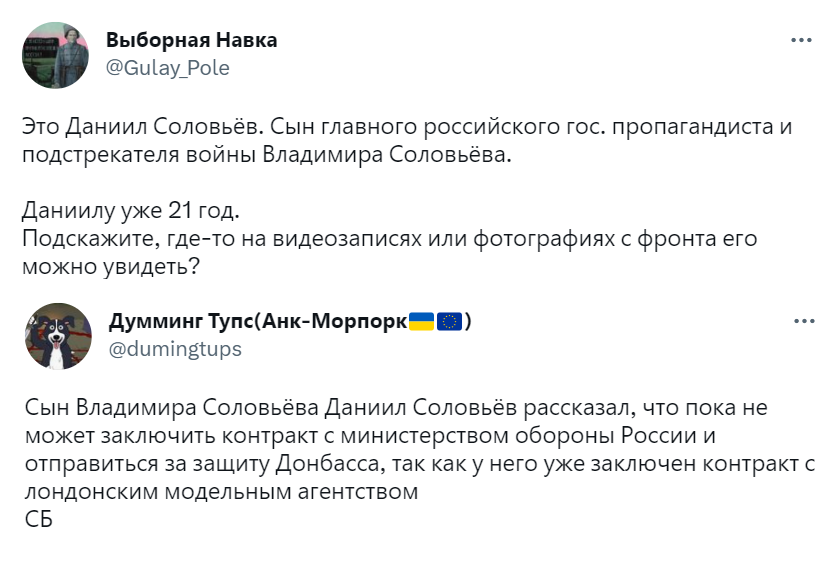Viewport: 831px width, 562px height.
Task: Open more options for Думминг Тупс's tweet
Action: pos(801,322)
